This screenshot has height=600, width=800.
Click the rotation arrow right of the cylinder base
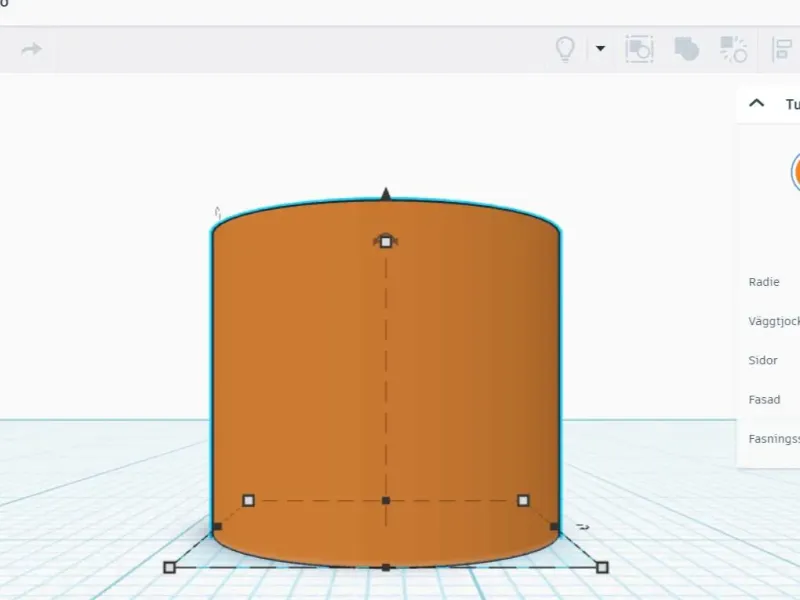(583, 527)
